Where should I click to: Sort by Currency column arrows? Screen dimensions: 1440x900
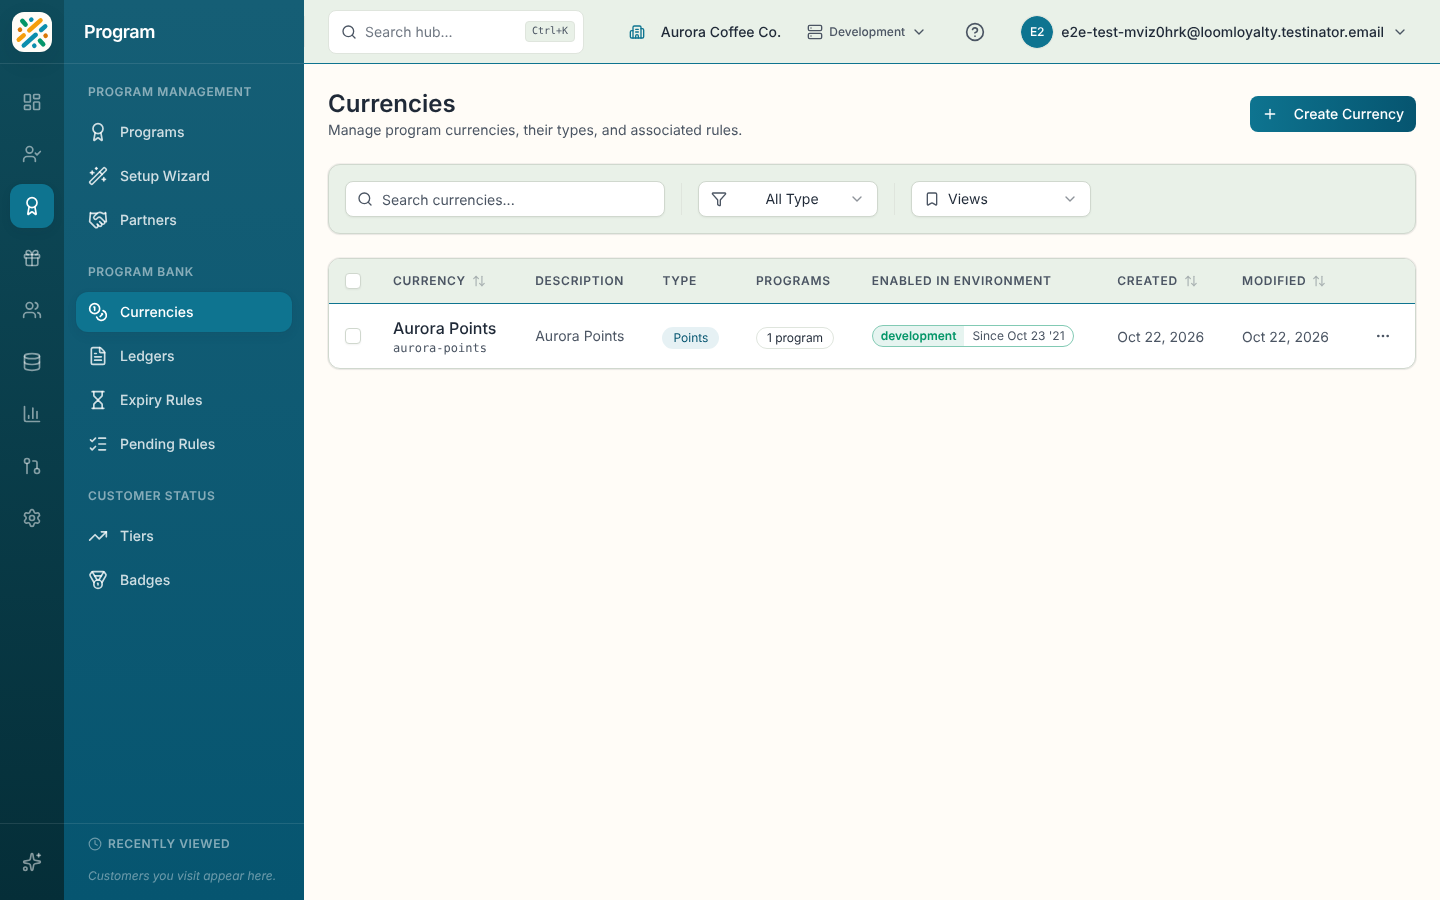479,281
